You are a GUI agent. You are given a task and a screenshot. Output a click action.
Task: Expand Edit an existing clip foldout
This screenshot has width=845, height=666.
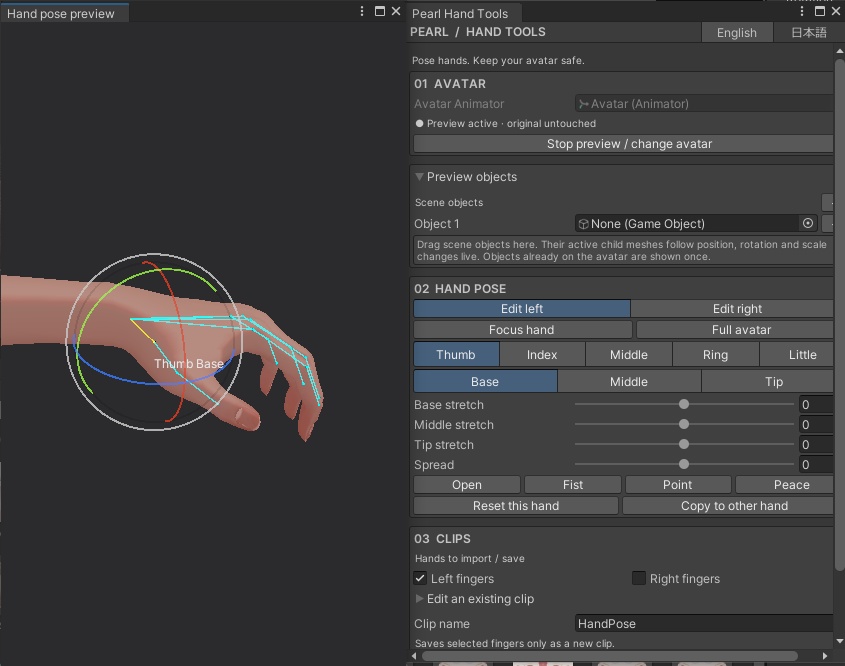419,598
